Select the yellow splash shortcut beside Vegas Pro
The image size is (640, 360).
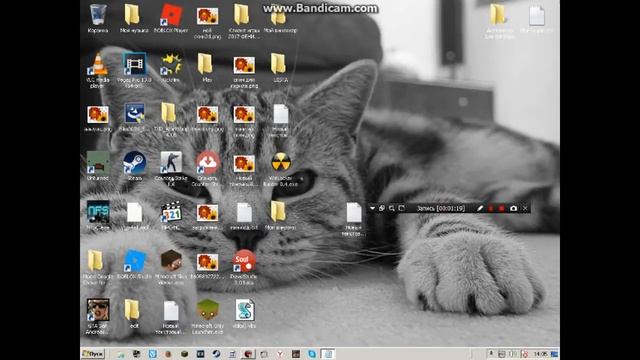[171, 64]
